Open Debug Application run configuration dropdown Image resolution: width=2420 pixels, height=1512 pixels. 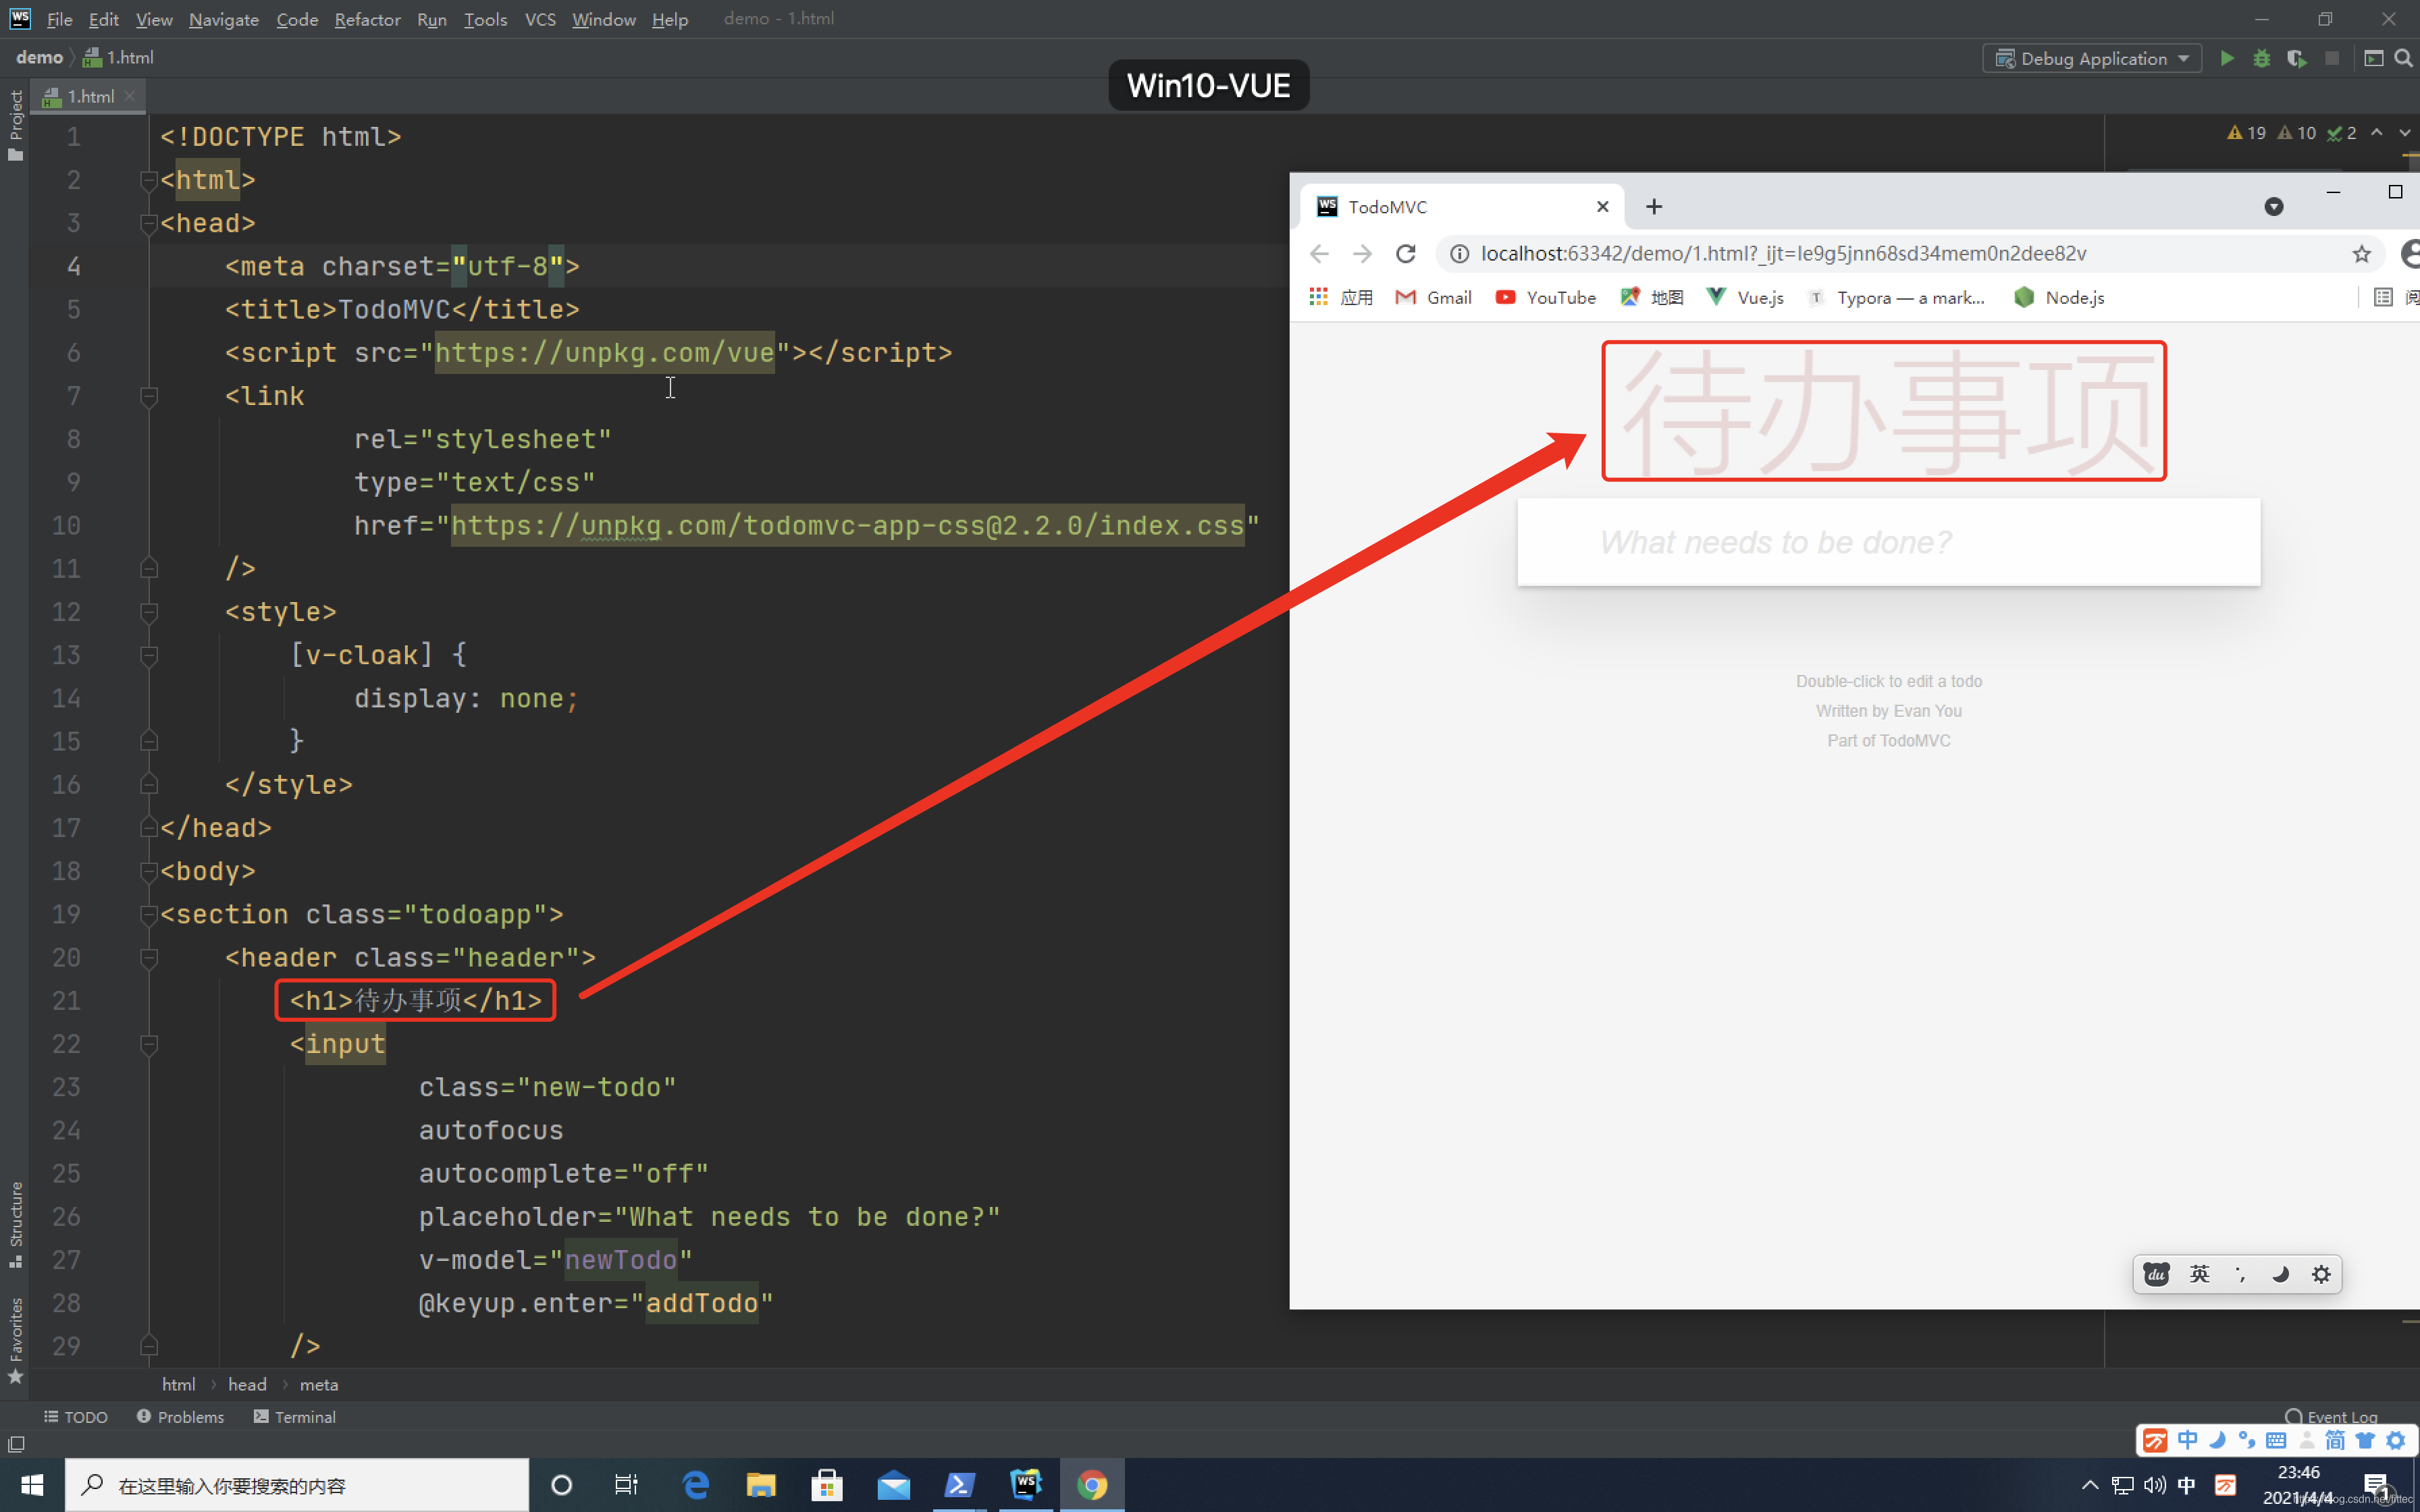[x=2092, y=58]
